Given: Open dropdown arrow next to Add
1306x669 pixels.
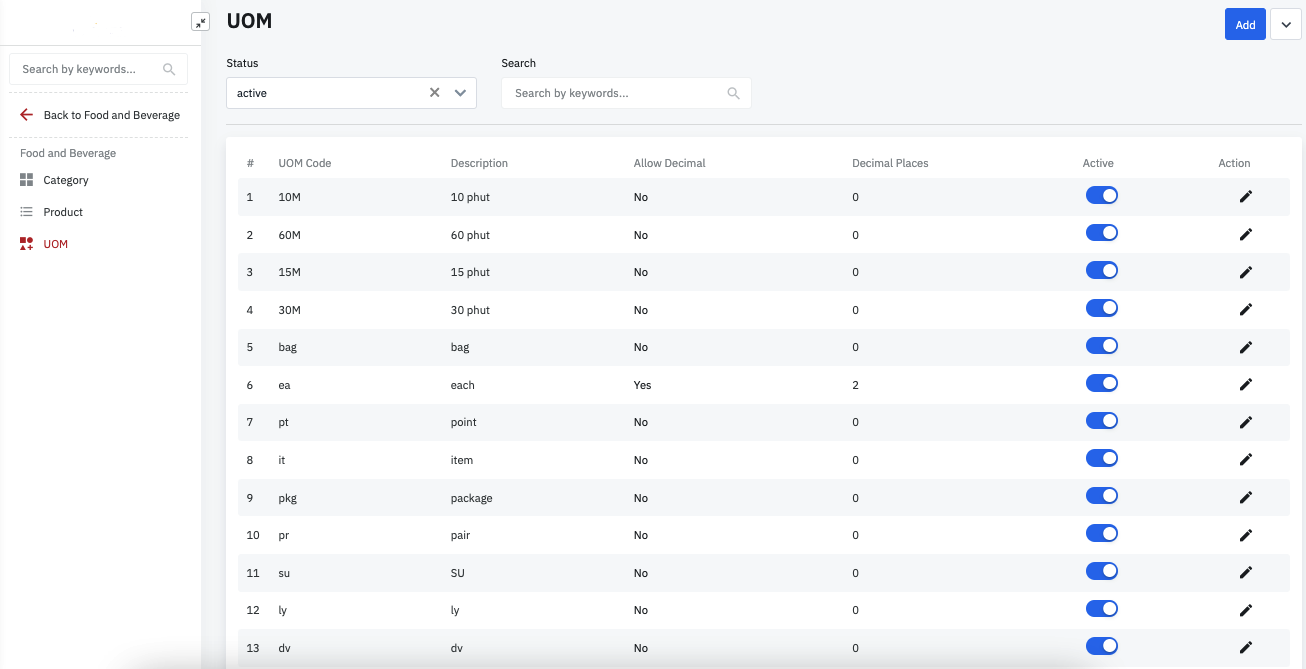Looking at the screenshot, I should 1285,25.
